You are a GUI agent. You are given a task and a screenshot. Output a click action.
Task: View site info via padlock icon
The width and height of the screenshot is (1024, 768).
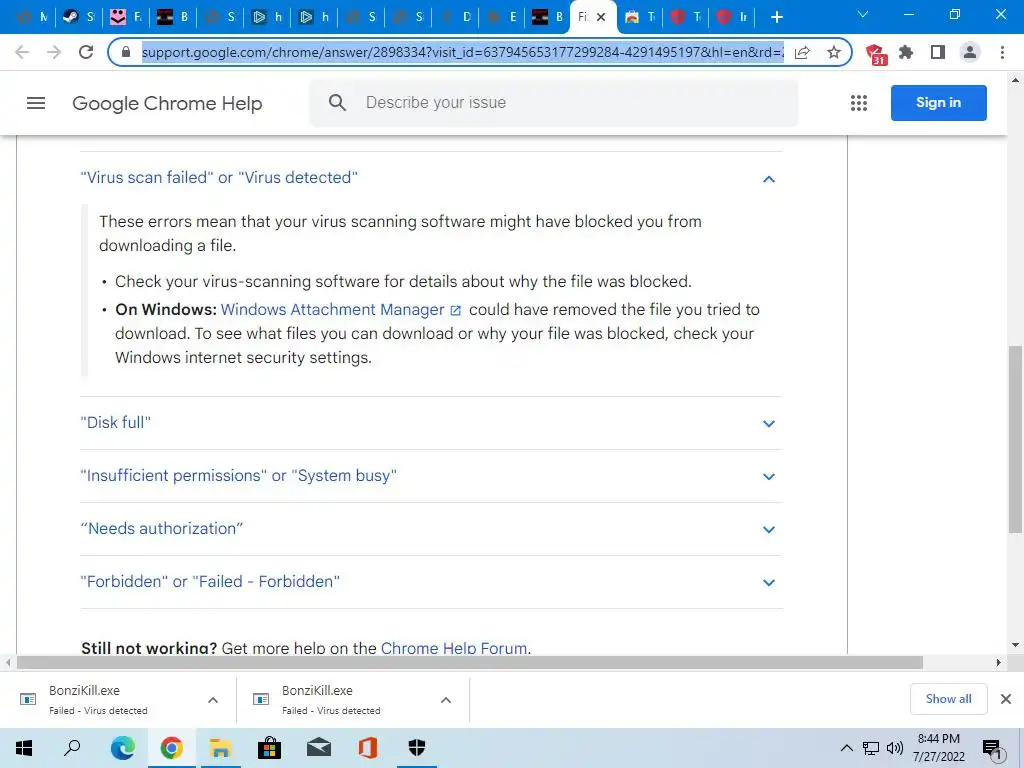127,52
